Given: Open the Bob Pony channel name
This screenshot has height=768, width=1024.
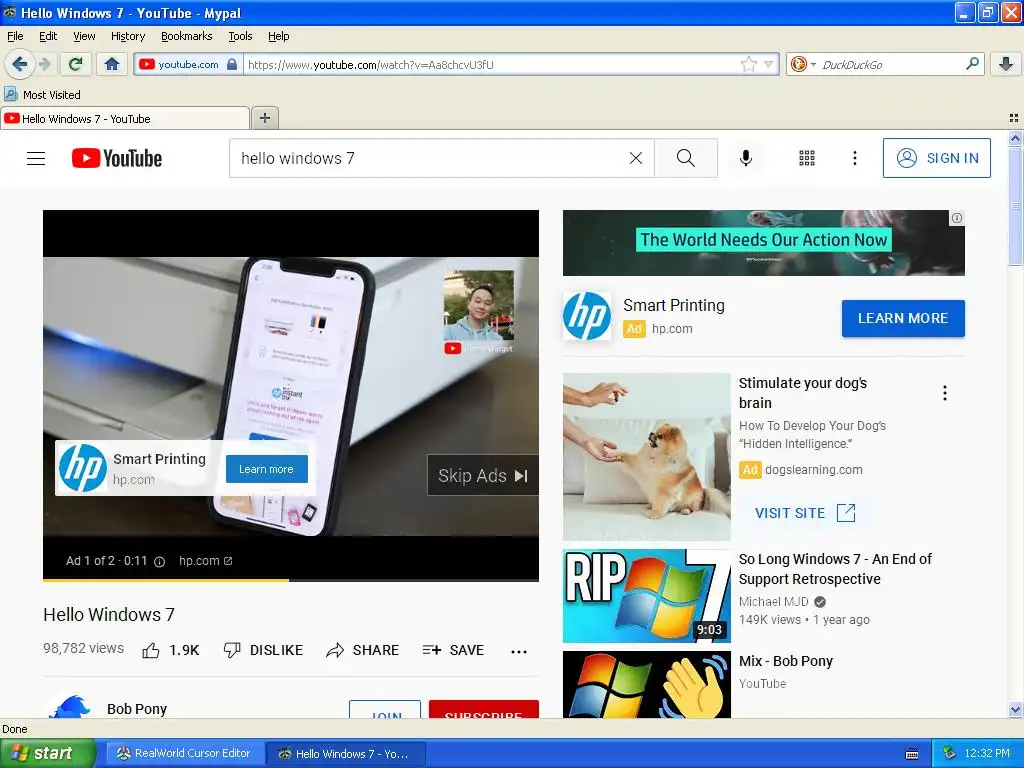Looking at the screenshot, I should click(x=137, y=709).
